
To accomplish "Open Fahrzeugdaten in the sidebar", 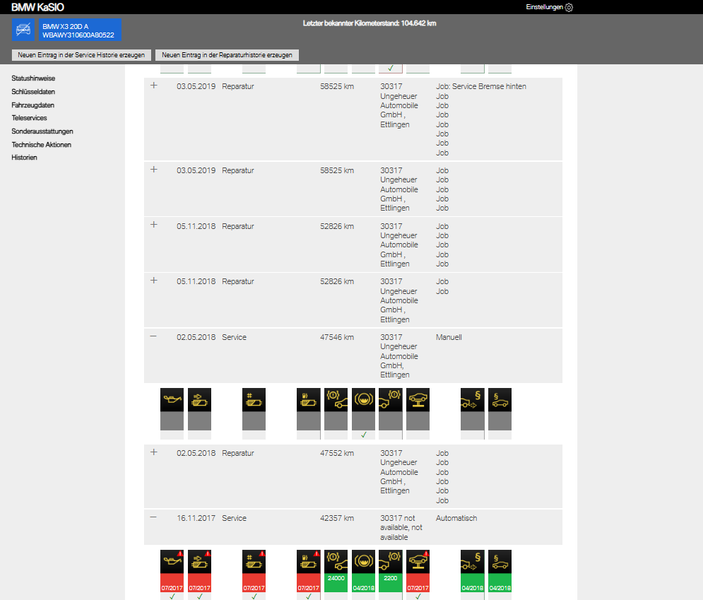I will tap(33, 105).
